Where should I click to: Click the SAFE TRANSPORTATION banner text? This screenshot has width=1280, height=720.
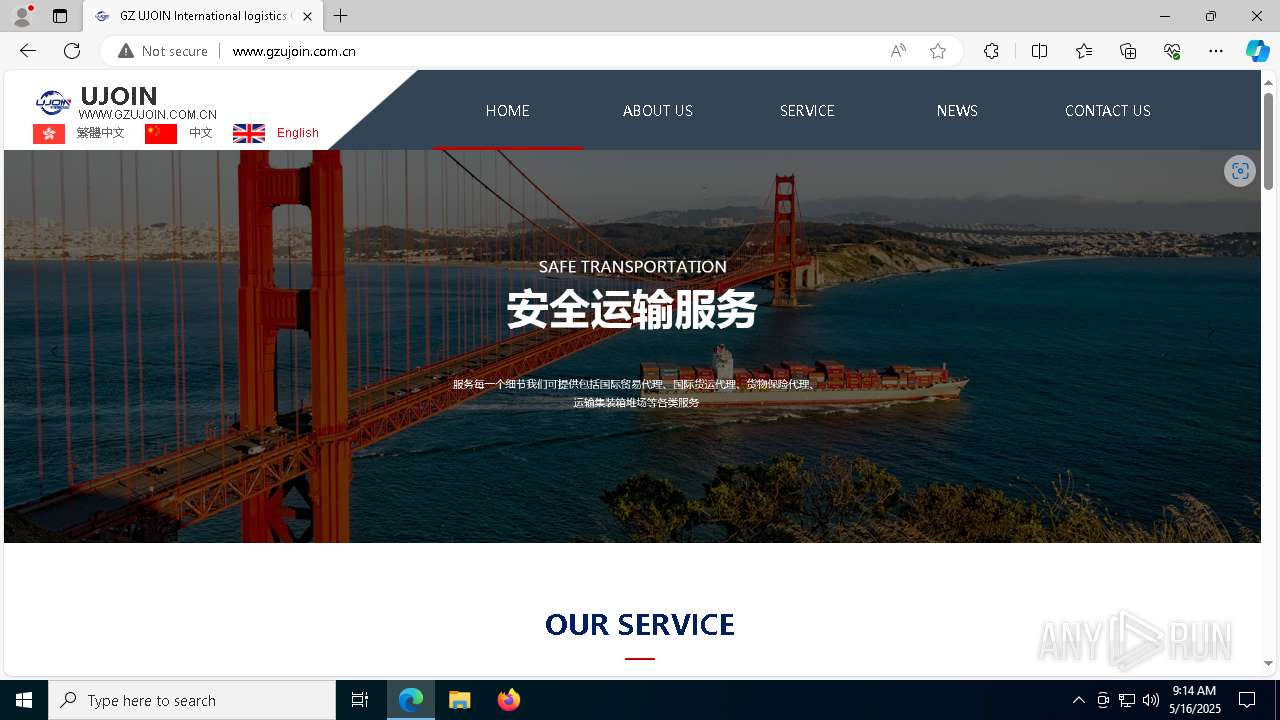pyautogui.click(x=633, y=267)
